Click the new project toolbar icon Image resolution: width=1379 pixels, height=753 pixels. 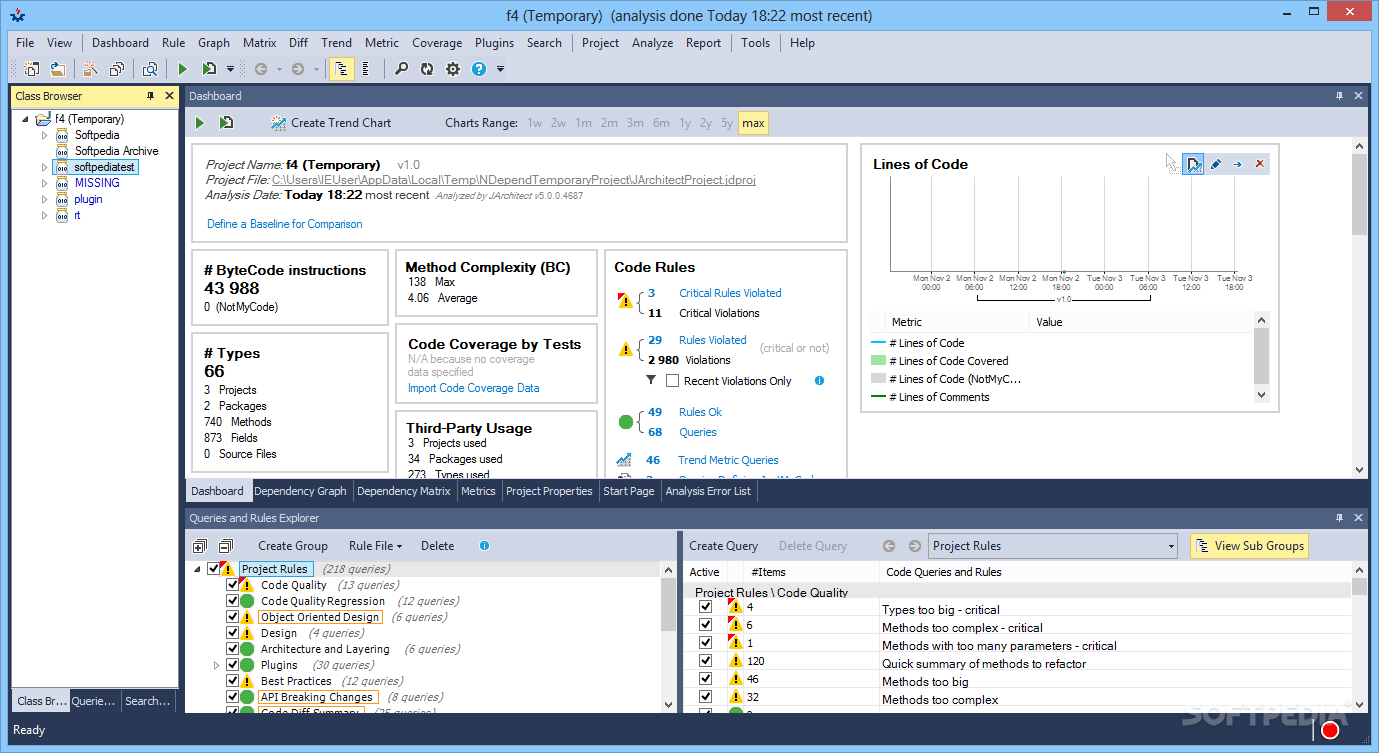coord(32,69)
